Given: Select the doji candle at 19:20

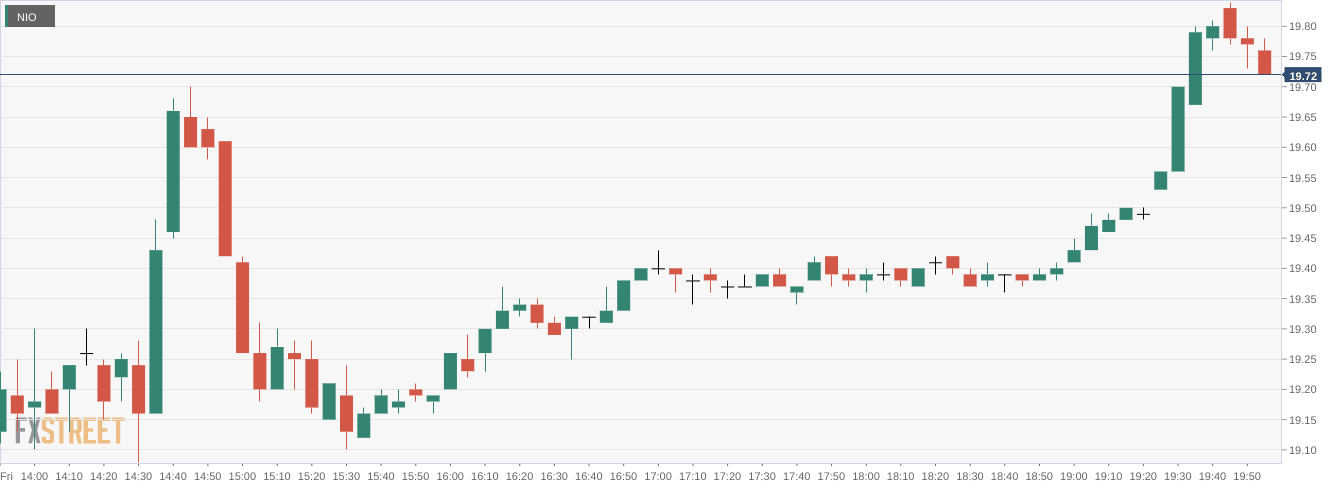Looking at the screenshot, I should (1143, 213).
